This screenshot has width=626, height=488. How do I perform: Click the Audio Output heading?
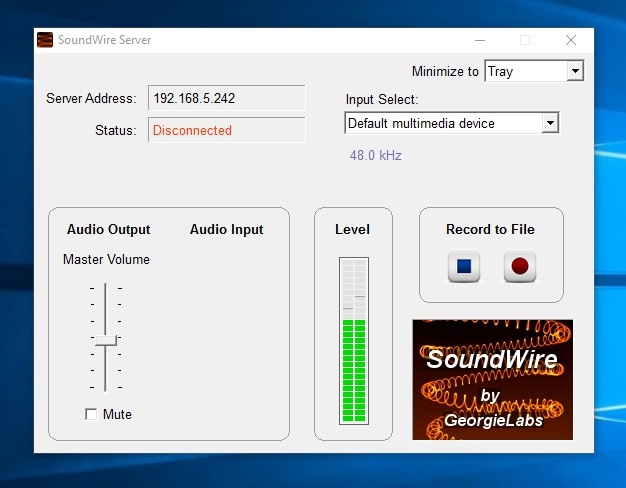109,229
